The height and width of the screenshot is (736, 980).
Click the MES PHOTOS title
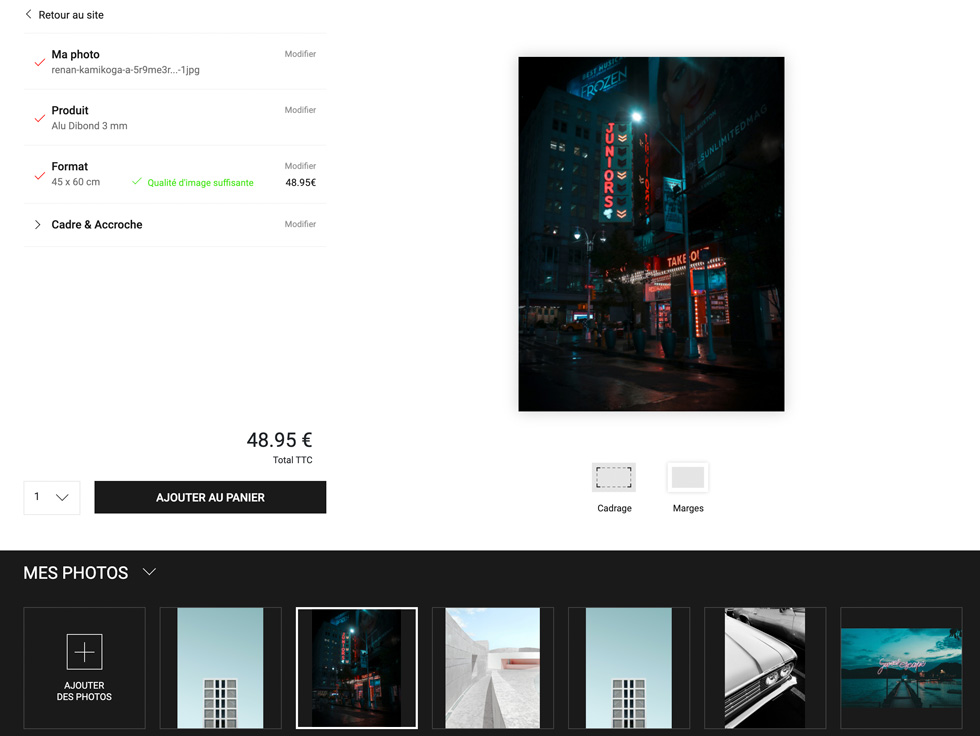pyautogui.click(x=76, y=572)
